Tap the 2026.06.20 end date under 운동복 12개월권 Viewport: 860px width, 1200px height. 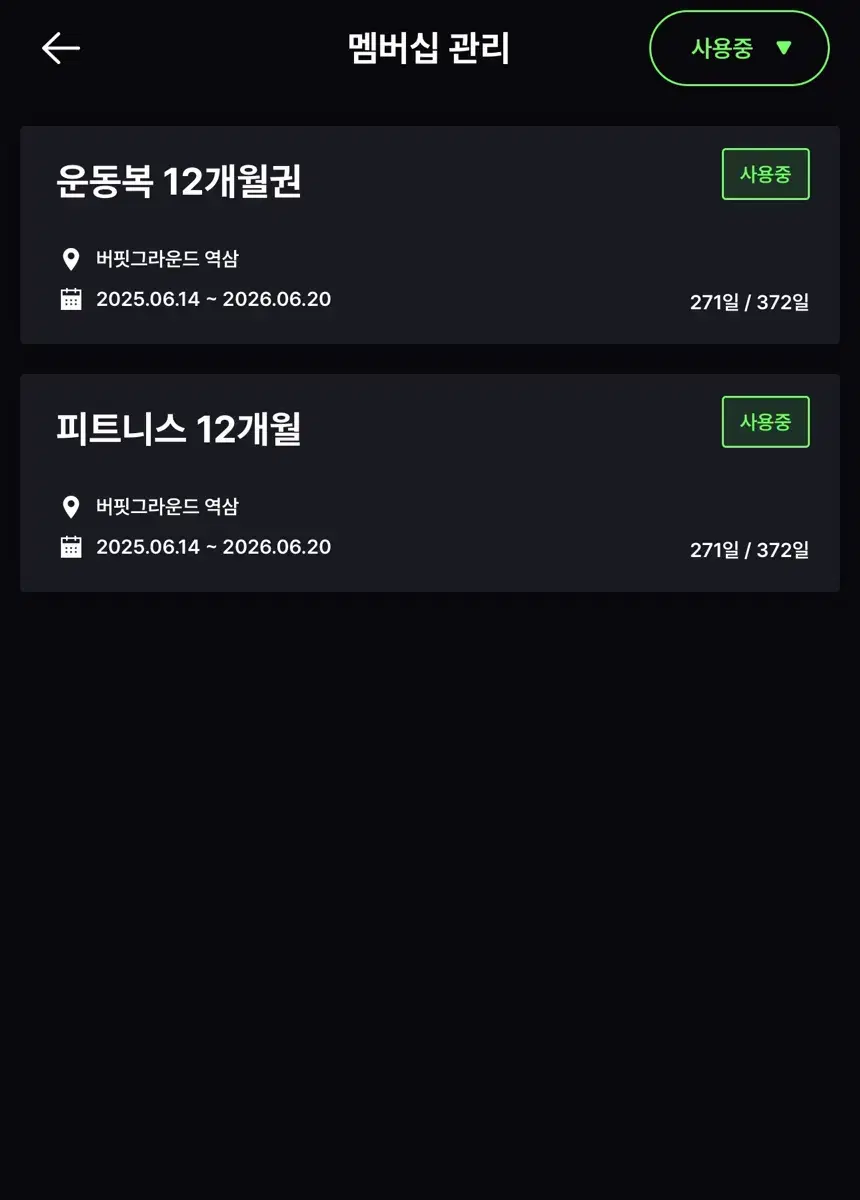277,299
